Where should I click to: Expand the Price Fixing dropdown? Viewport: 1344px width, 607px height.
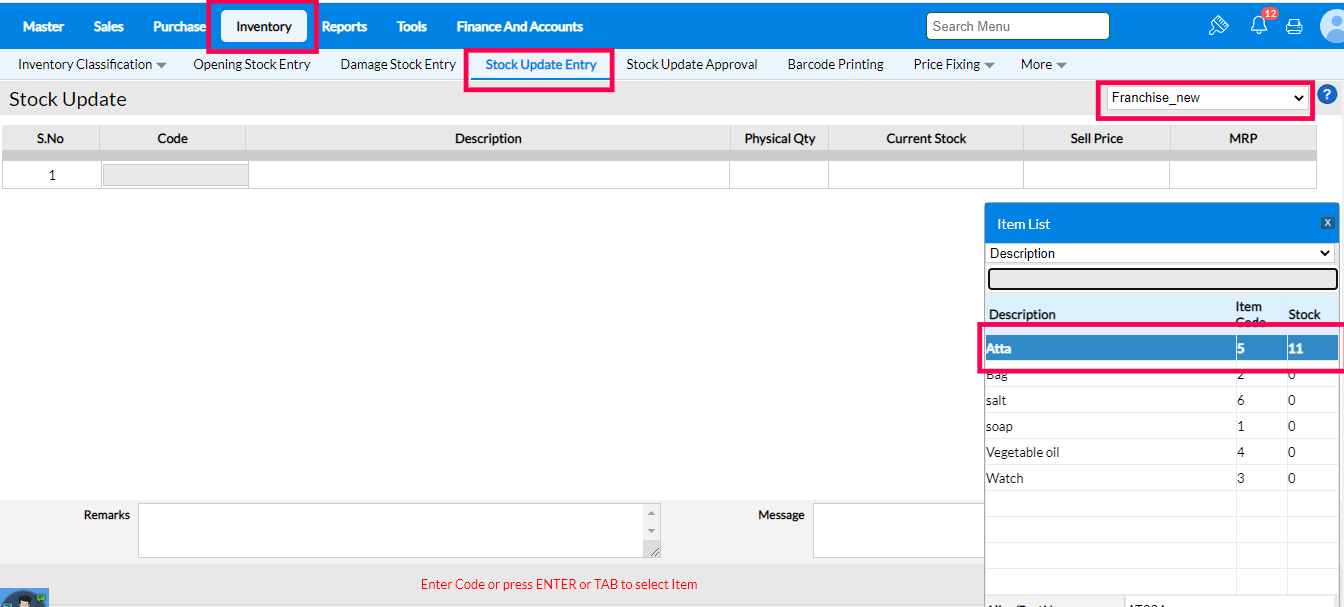click(x=954, y=64)
